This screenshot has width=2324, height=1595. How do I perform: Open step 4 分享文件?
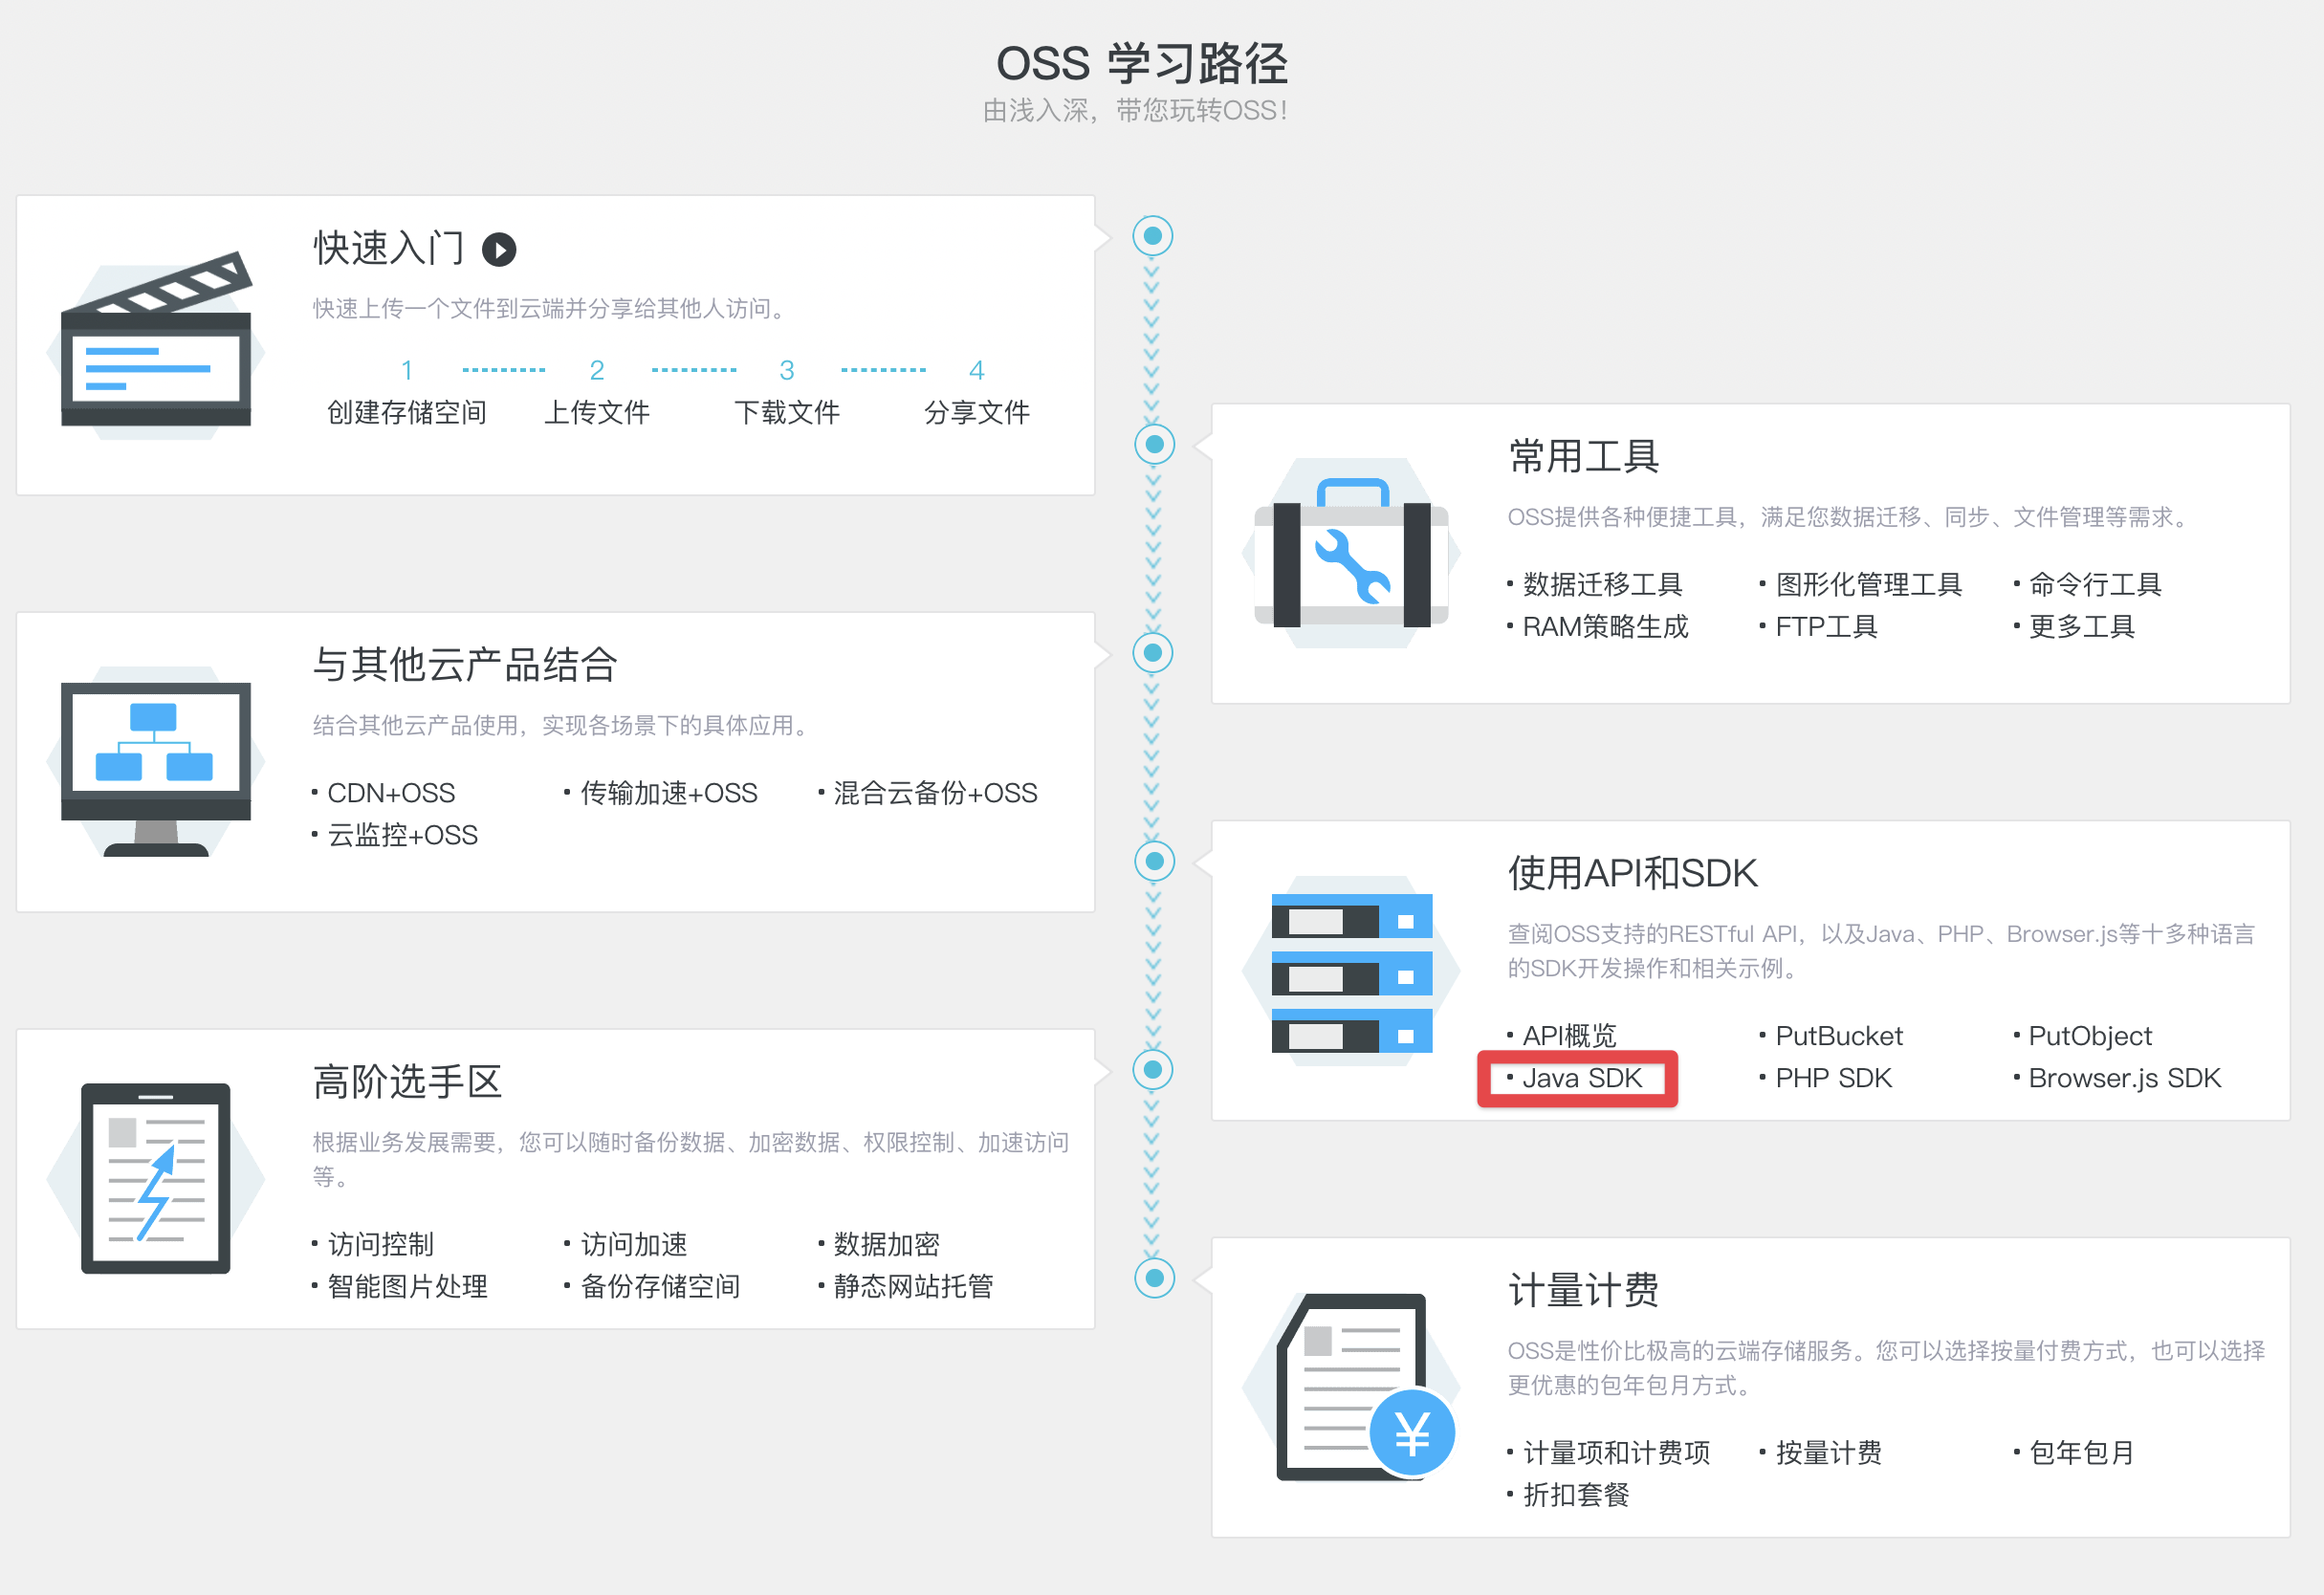(x=976, y=412)
